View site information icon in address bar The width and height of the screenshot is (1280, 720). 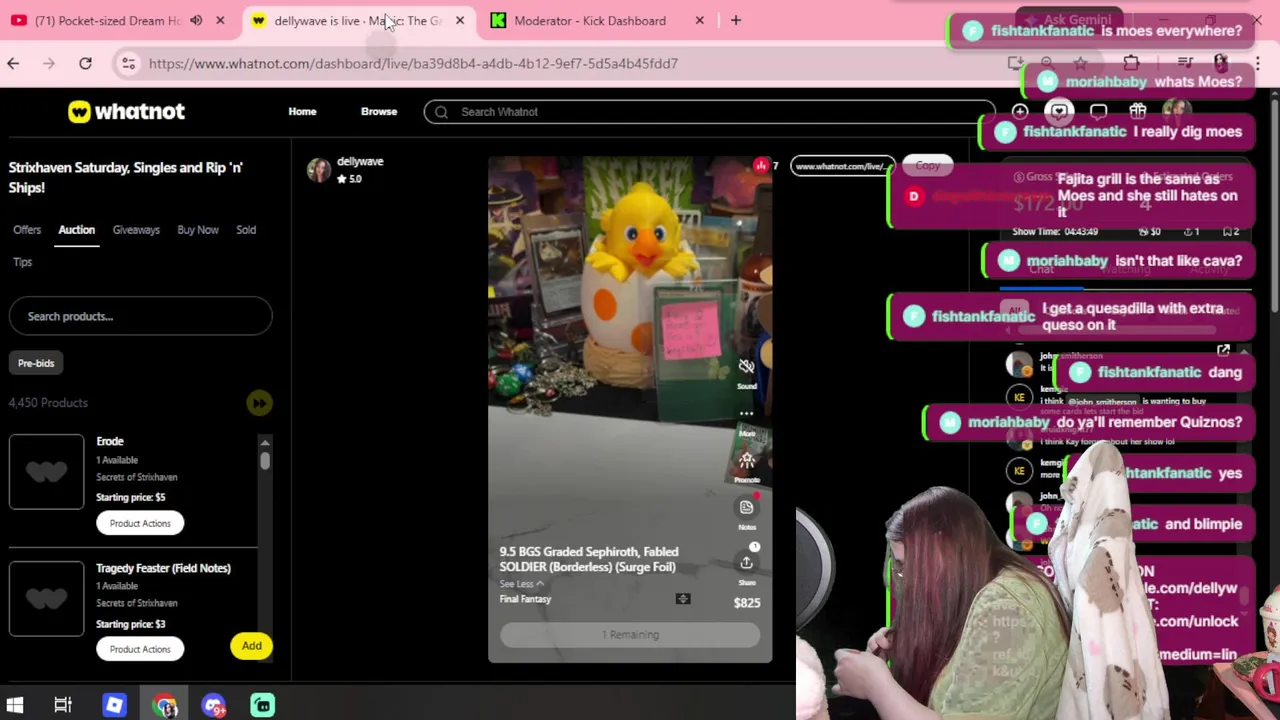[x=128, y=63]
